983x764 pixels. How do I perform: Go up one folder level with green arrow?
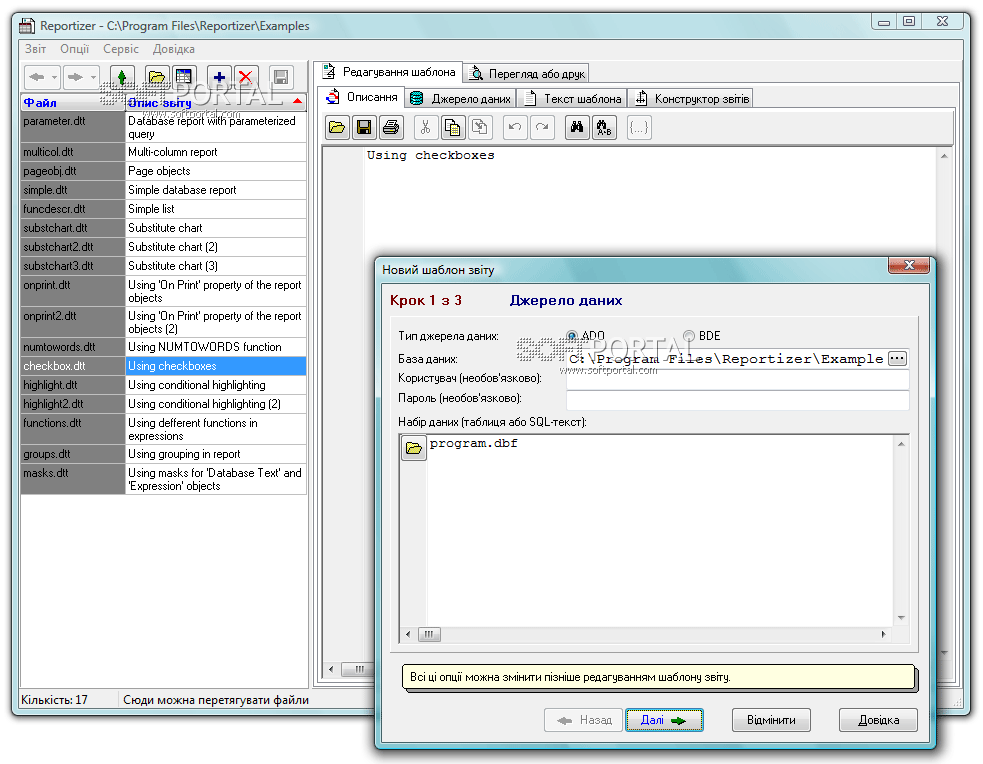[122, 77]
